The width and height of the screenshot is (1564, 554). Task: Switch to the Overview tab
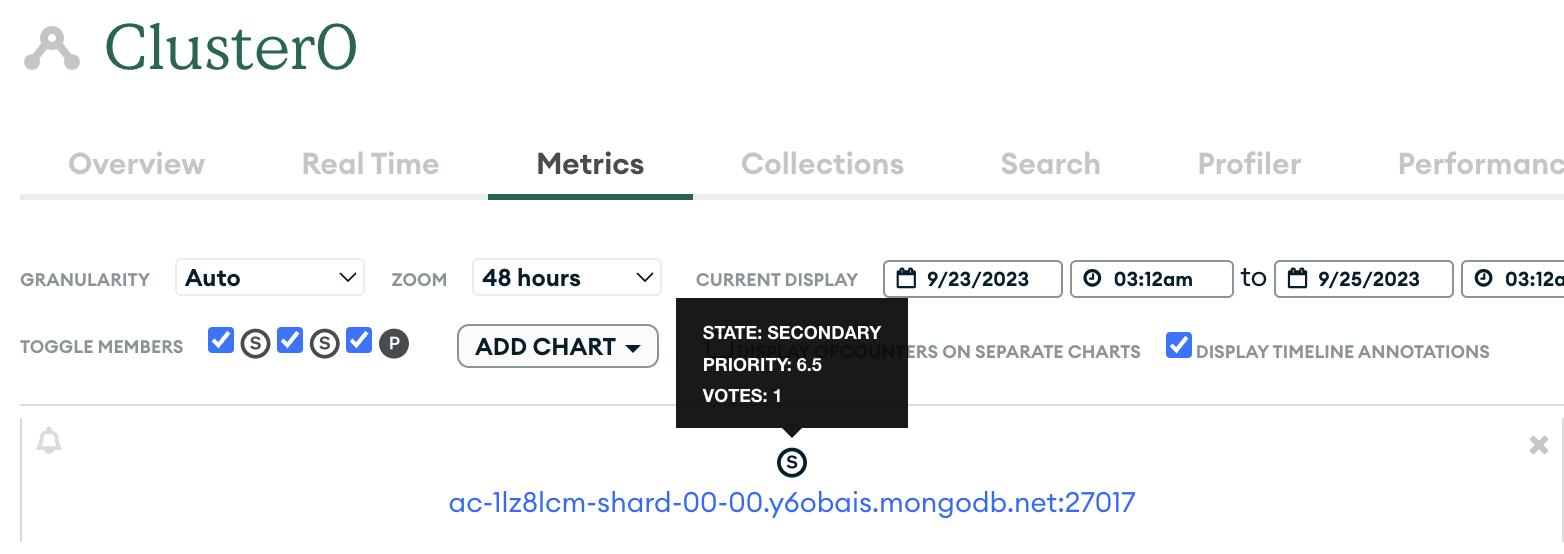pyautogui.click(x=136, y=164)
